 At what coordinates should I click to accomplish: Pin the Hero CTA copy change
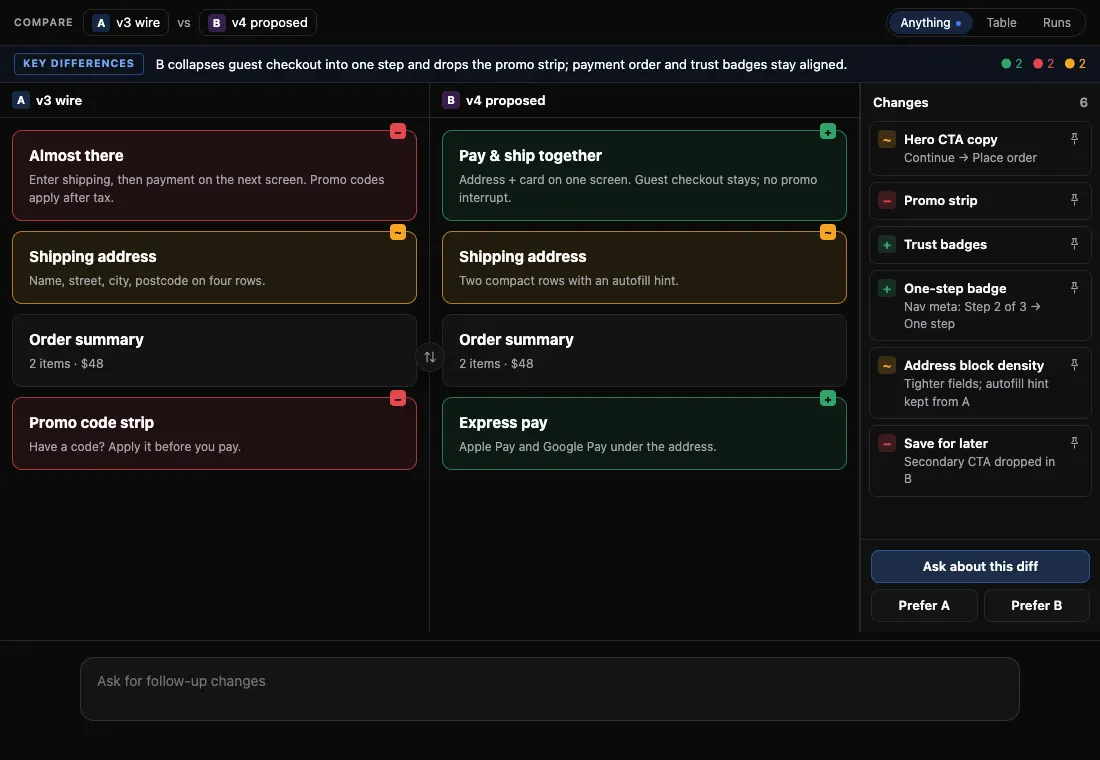click(x=1074, y=139)
